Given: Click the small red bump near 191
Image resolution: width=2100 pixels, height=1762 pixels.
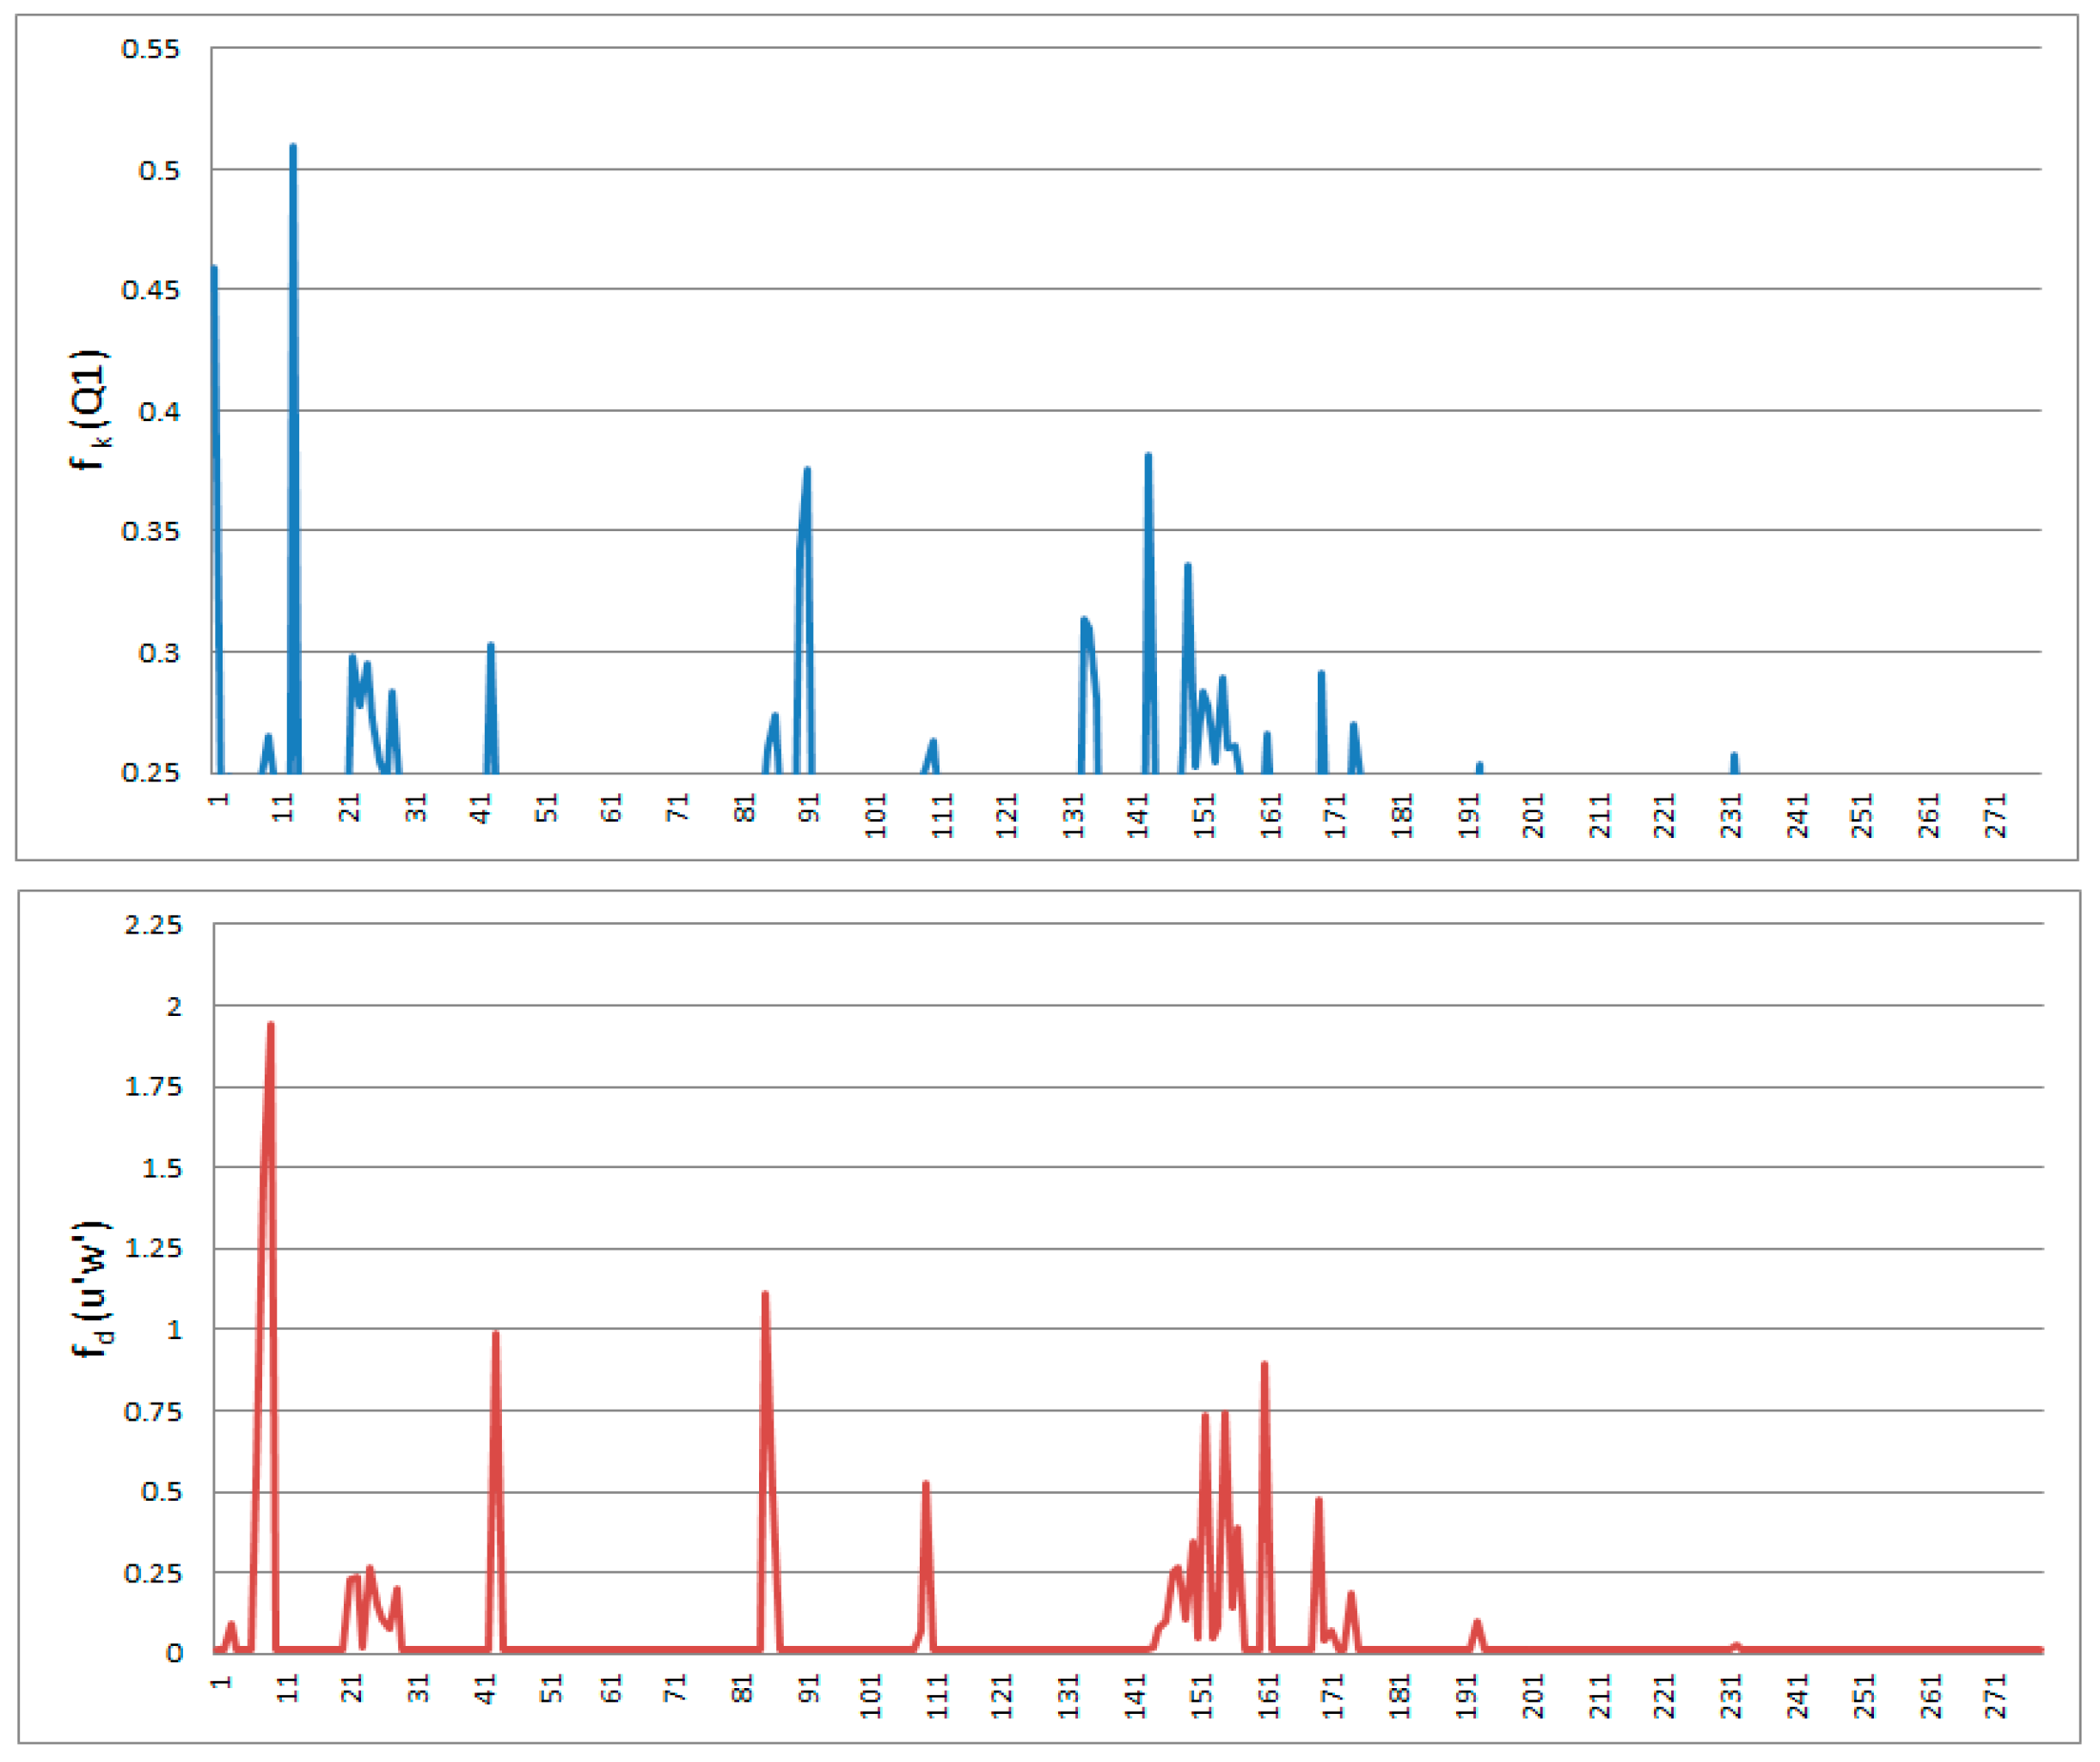Looking at the screenshot, I should click(1477, 1626).
